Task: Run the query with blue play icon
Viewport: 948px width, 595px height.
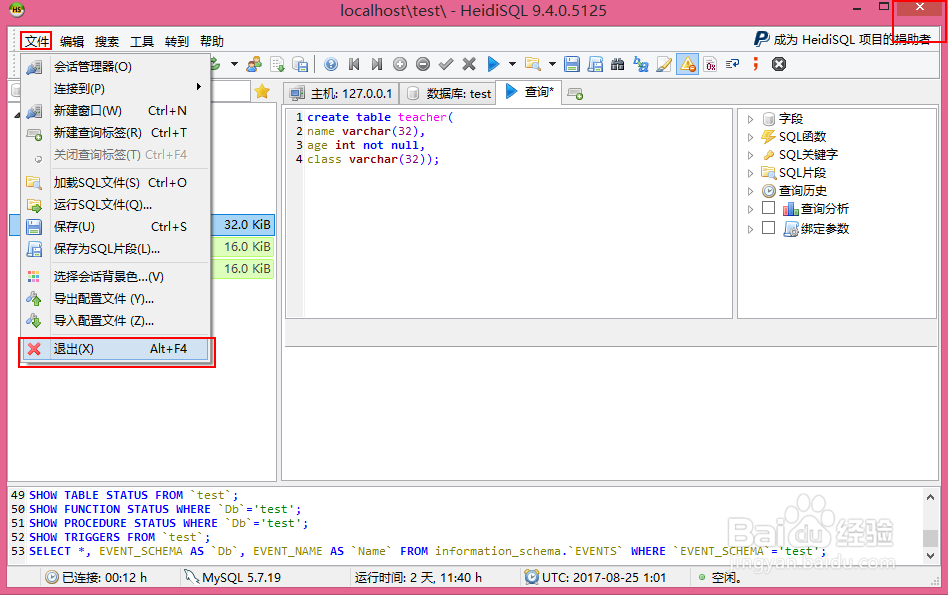Action: (x=493, y=64)
